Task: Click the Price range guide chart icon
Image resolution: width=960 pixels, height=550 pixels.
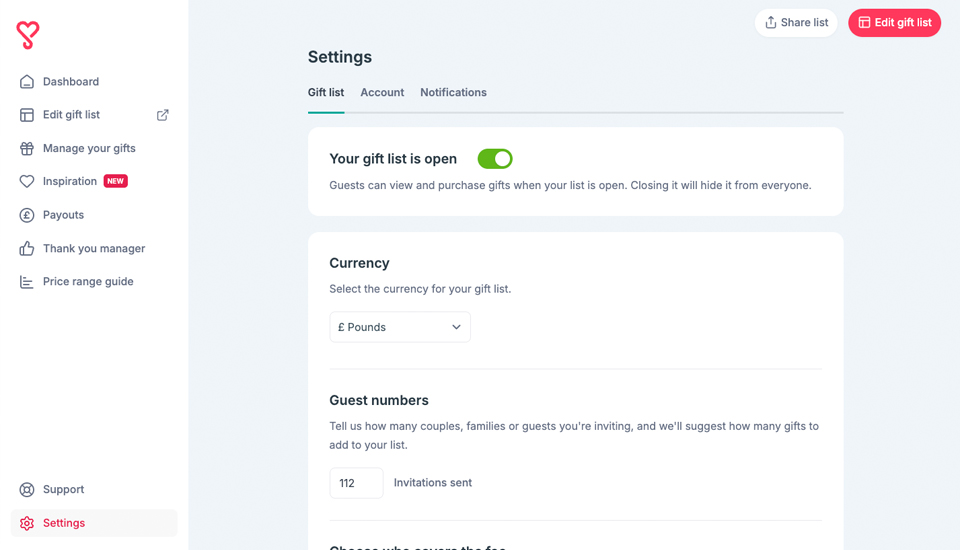Action: 27,282
